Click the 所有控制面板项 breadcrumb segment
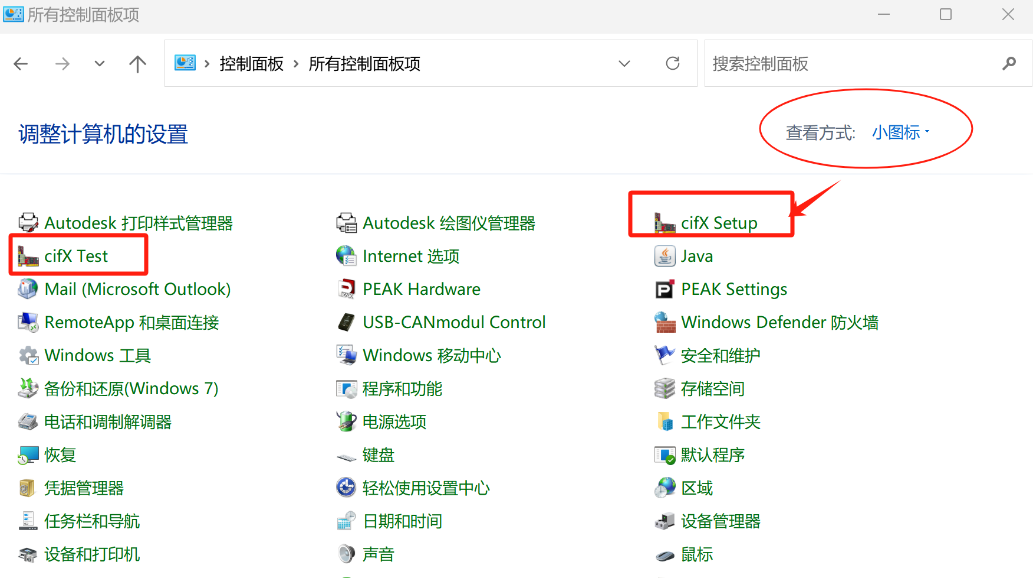Screen dimensions: 1033x578 pyautogui.click(x=364, y=64)
